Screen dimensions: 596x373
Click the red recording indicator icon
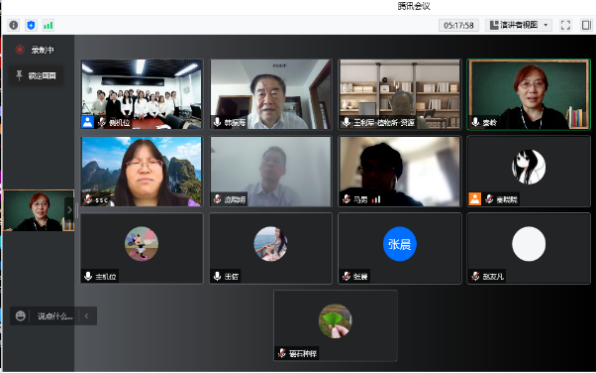click(x=20, y=49)
